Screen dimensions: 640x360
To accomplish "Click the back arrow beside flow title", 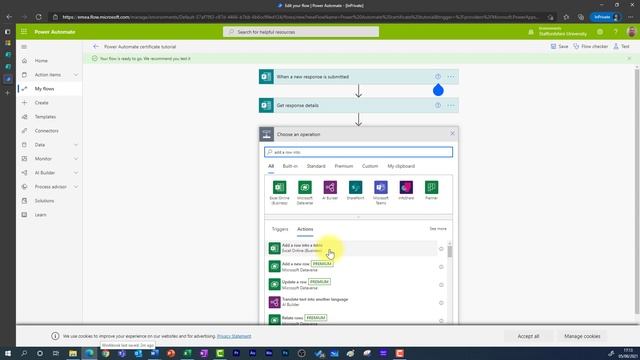I will [x=96, y=47].
